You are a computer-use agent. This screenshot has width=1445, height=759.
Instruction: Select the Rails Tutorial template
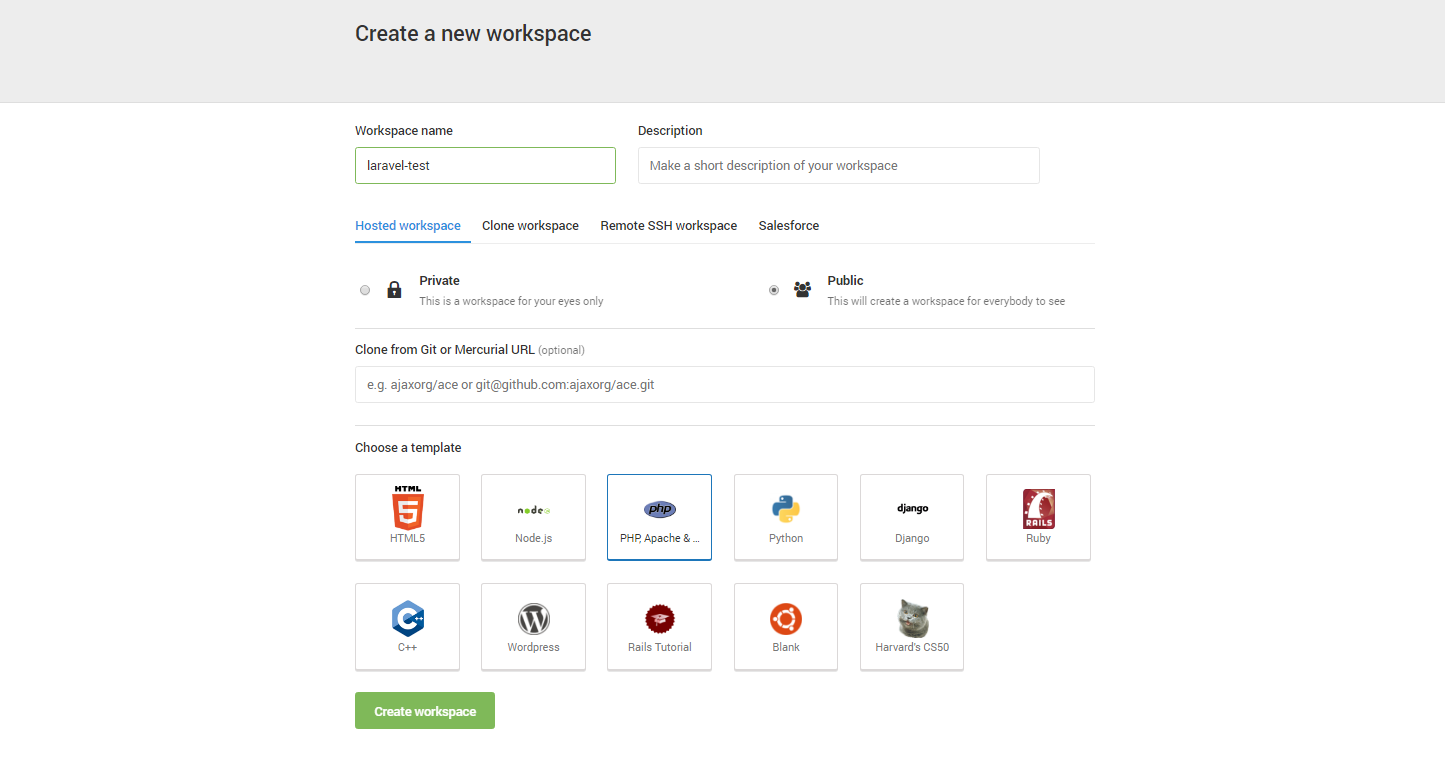(x=659, y=626)
